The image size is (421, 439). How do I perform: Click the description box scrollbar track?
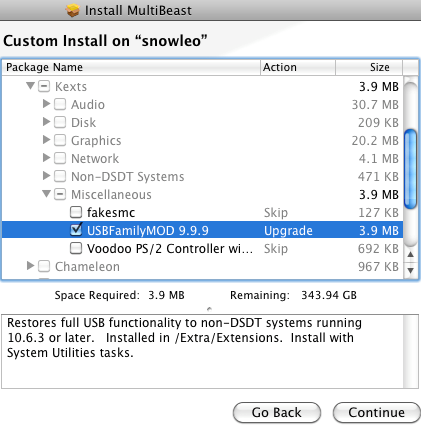pos(411,351)
